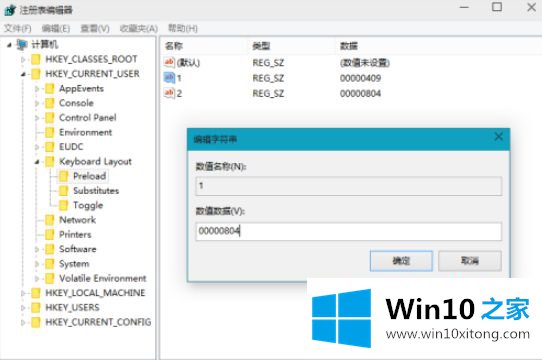542x360 pixels.
Task: Select the Printers tree item label
Action: (75, 234)
